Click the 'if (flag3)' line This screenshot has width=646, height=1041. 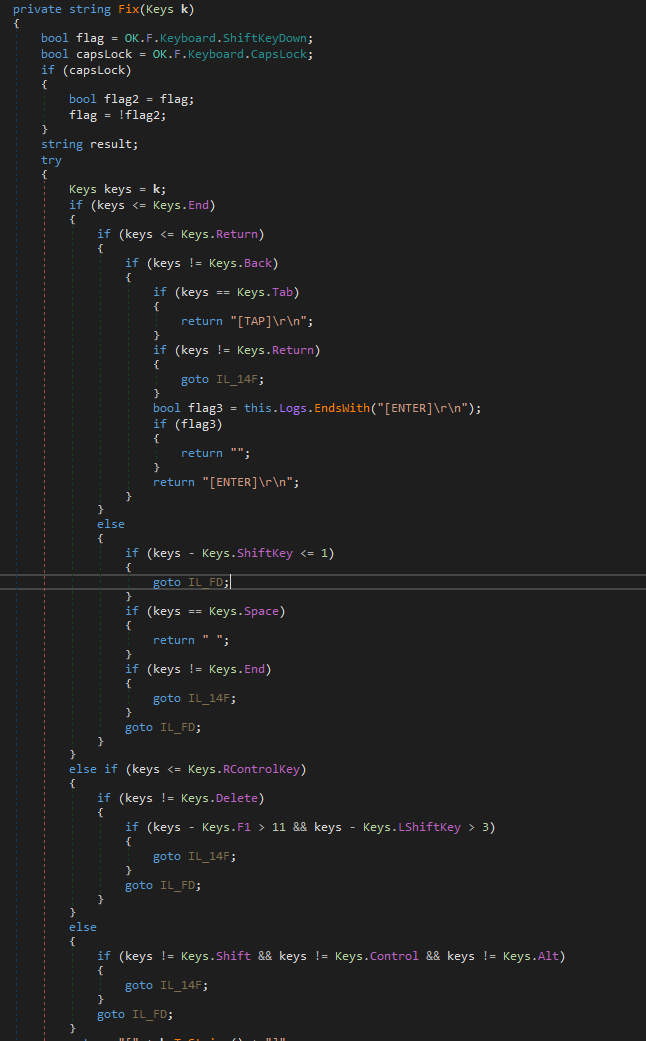pos(188,424)
